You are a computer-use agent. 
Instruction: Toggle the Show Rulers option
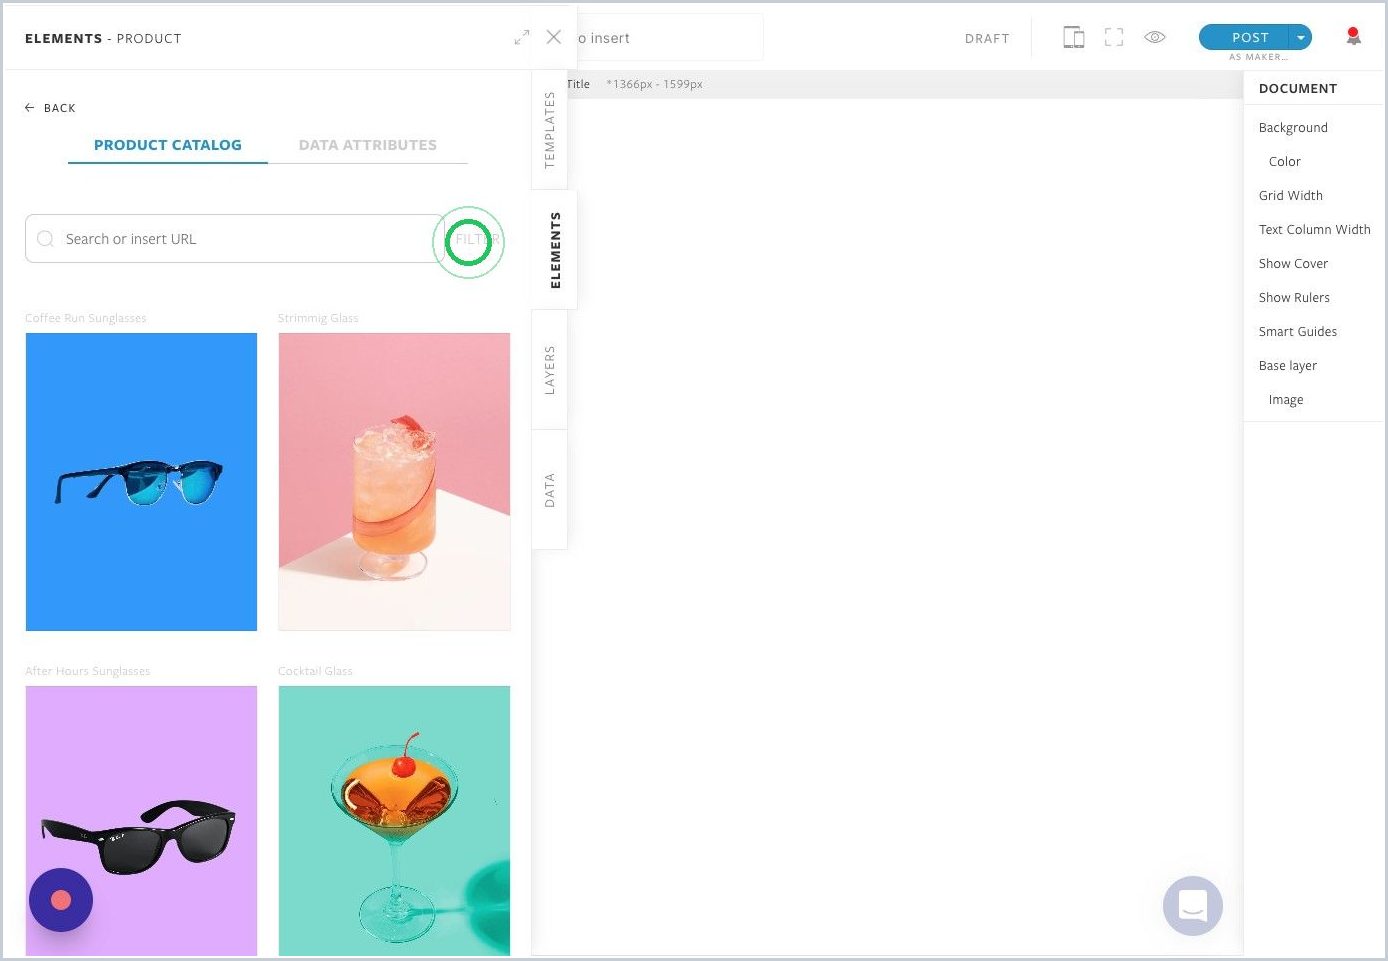(1294, 298)
